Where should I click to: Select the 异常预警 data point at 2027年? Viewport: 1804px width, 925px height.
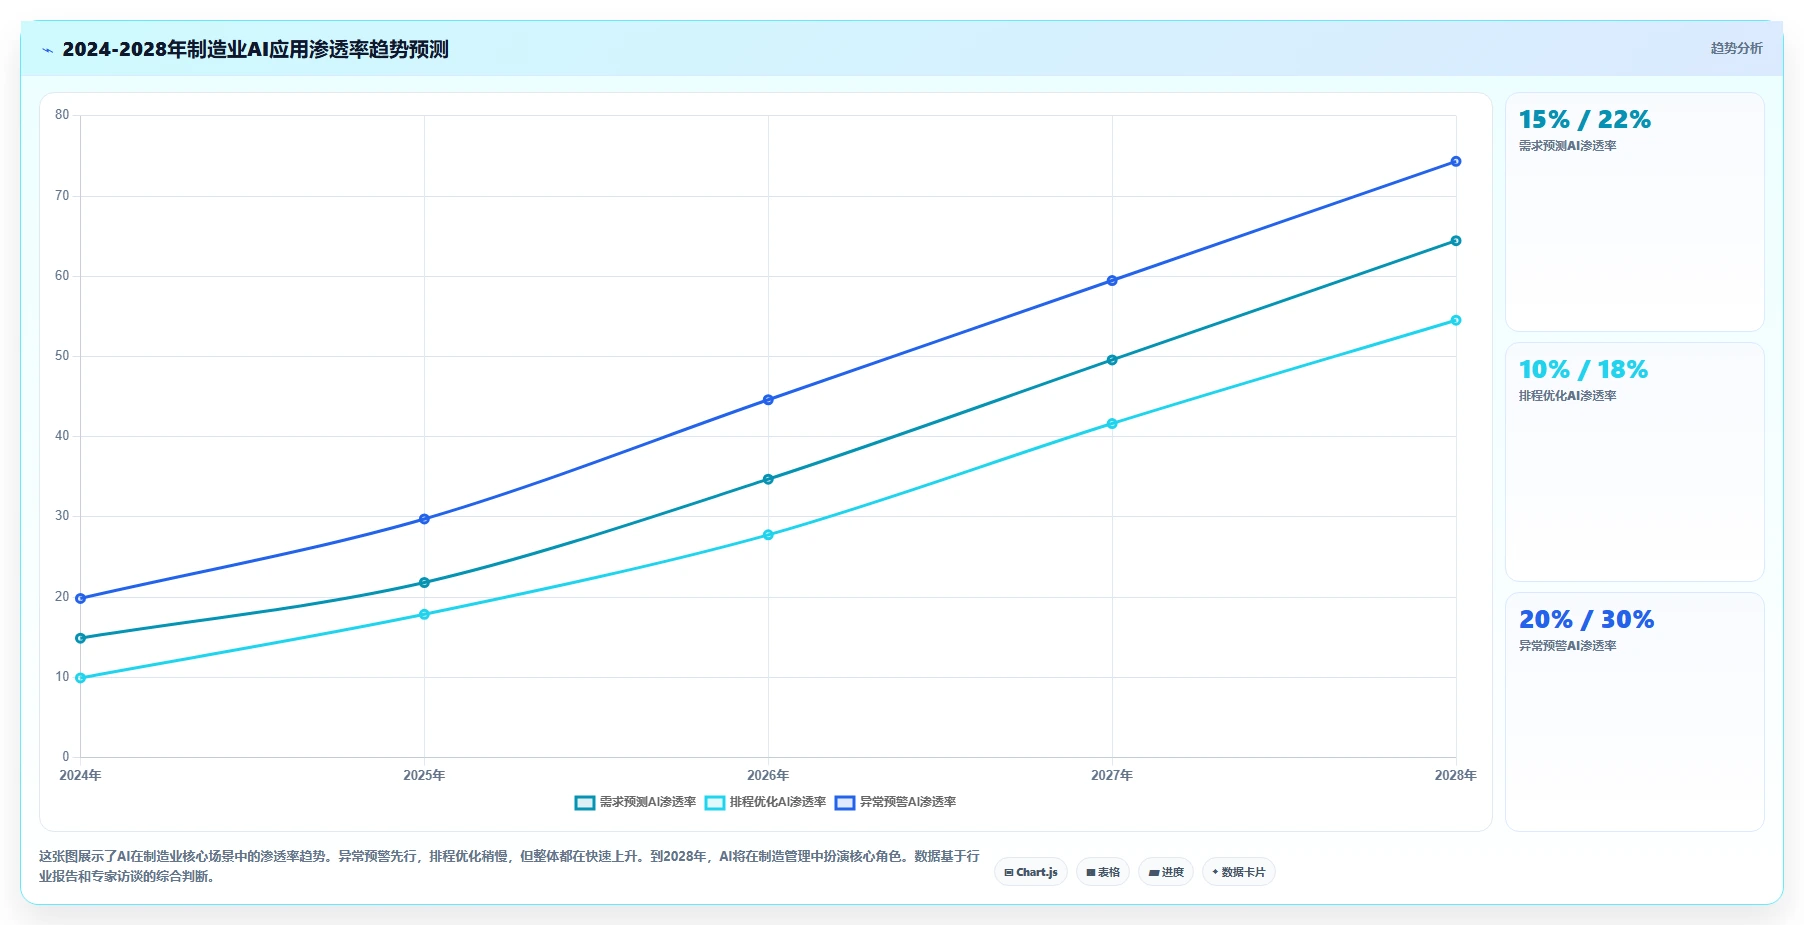pos(1112,281)
